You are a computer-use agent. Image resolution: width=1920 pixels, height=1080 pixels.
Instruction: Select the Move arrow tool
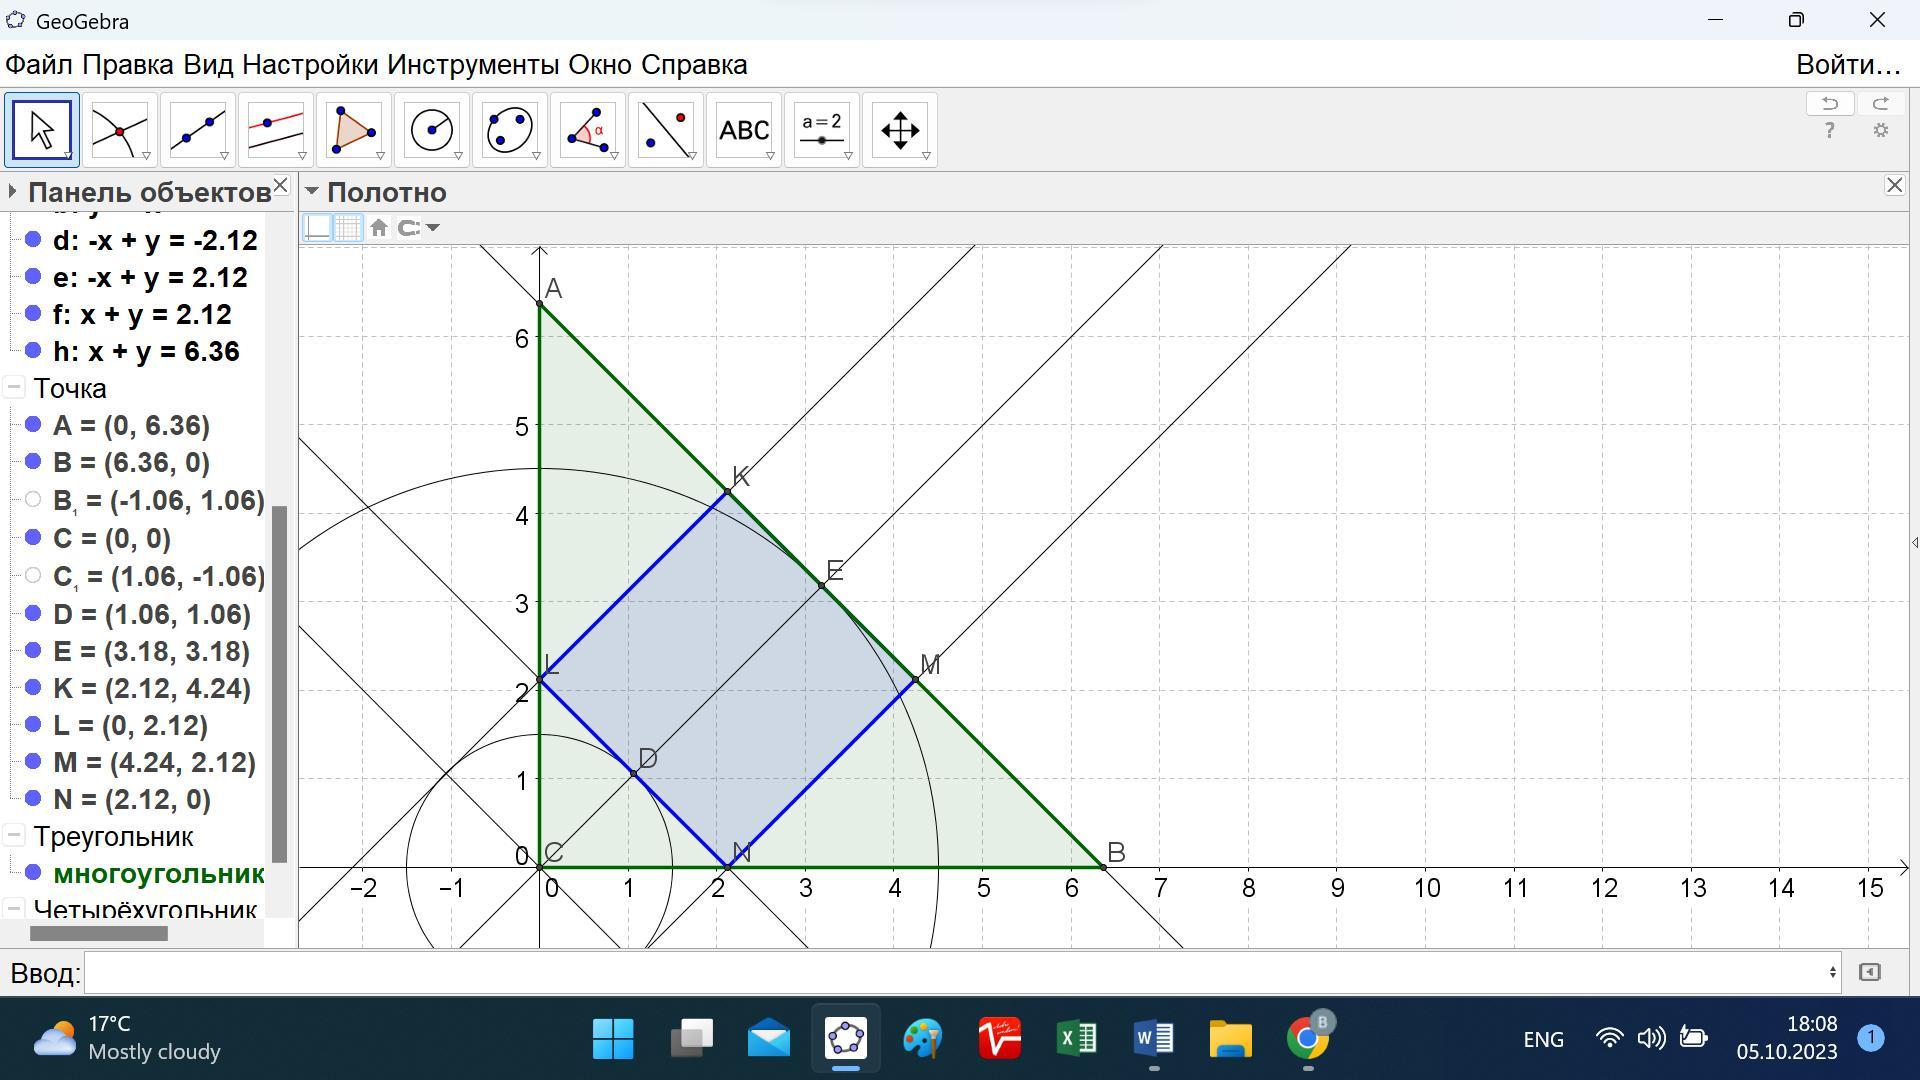(41, 130)
